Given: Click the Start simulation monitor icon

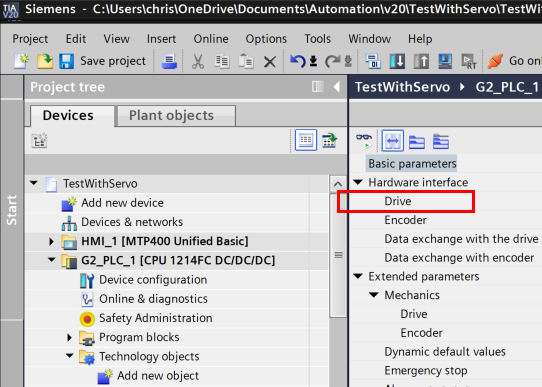Looking at the screenshot, I should [445, 61].
